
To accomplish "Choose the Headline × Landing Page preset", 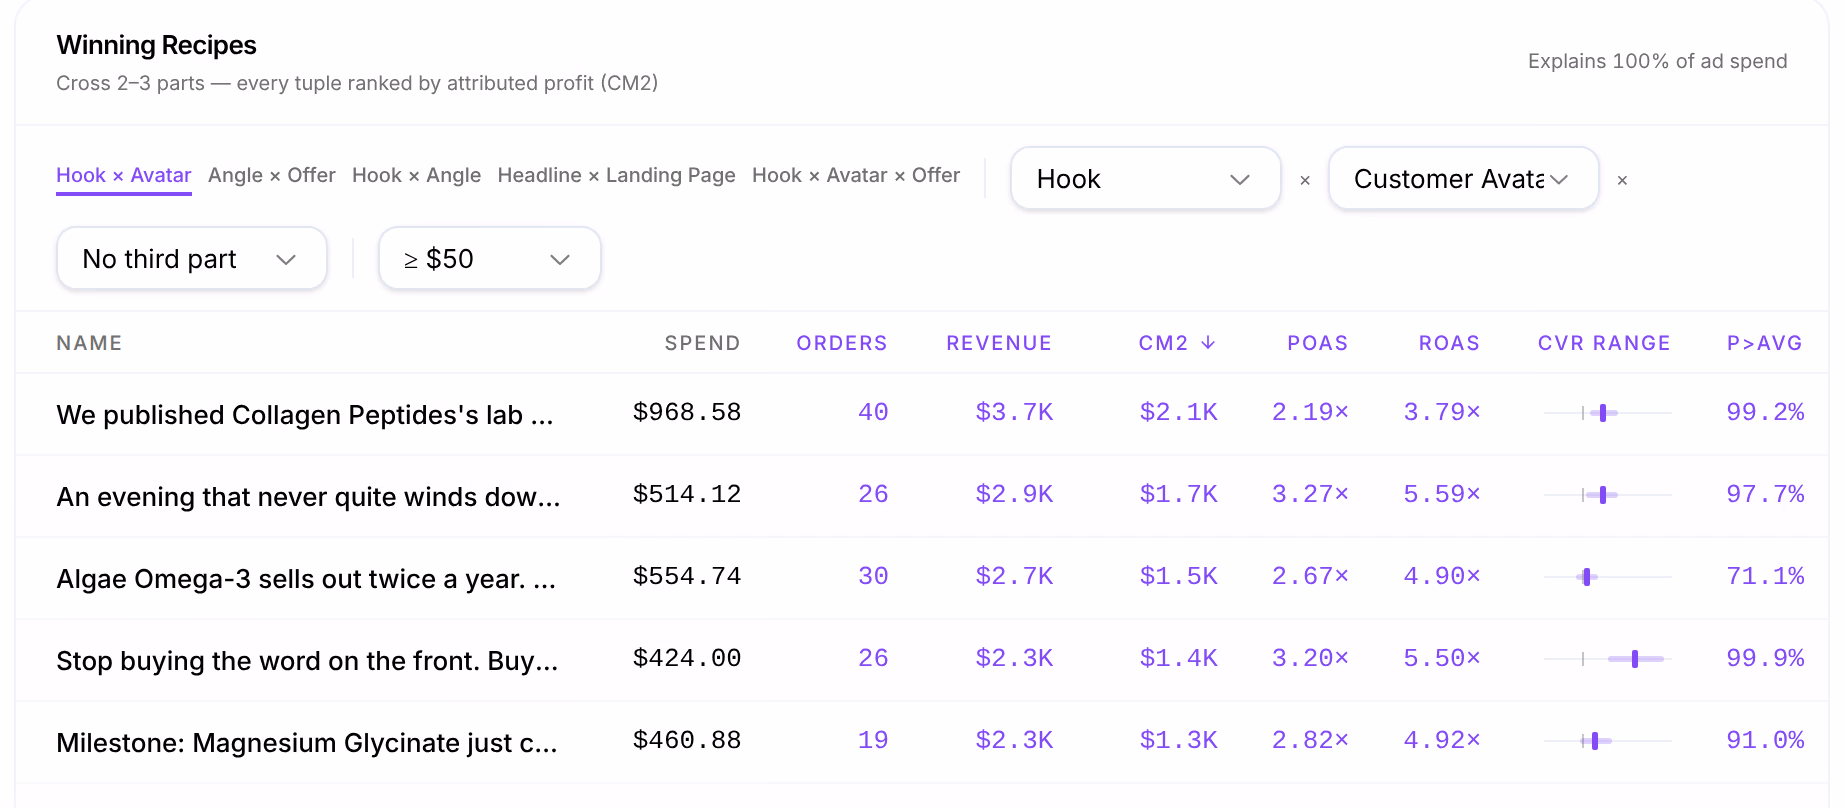I will [x=616, y=175].
